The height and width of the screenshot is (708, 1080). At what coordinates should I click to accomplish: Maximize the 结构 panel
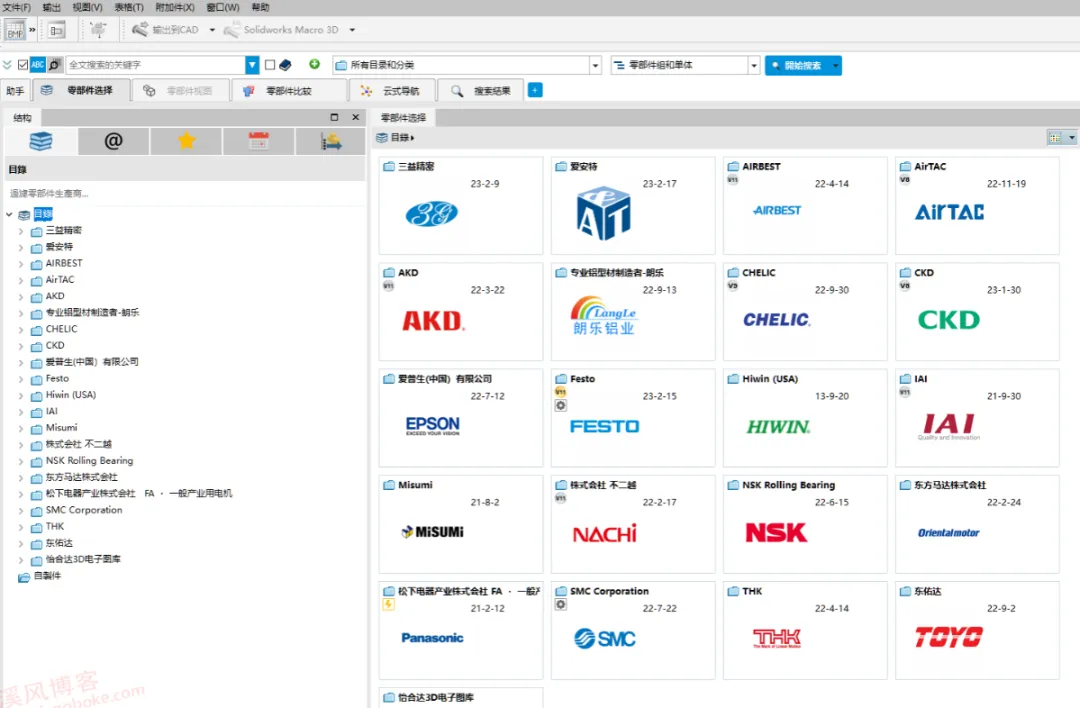coord(334,118)
